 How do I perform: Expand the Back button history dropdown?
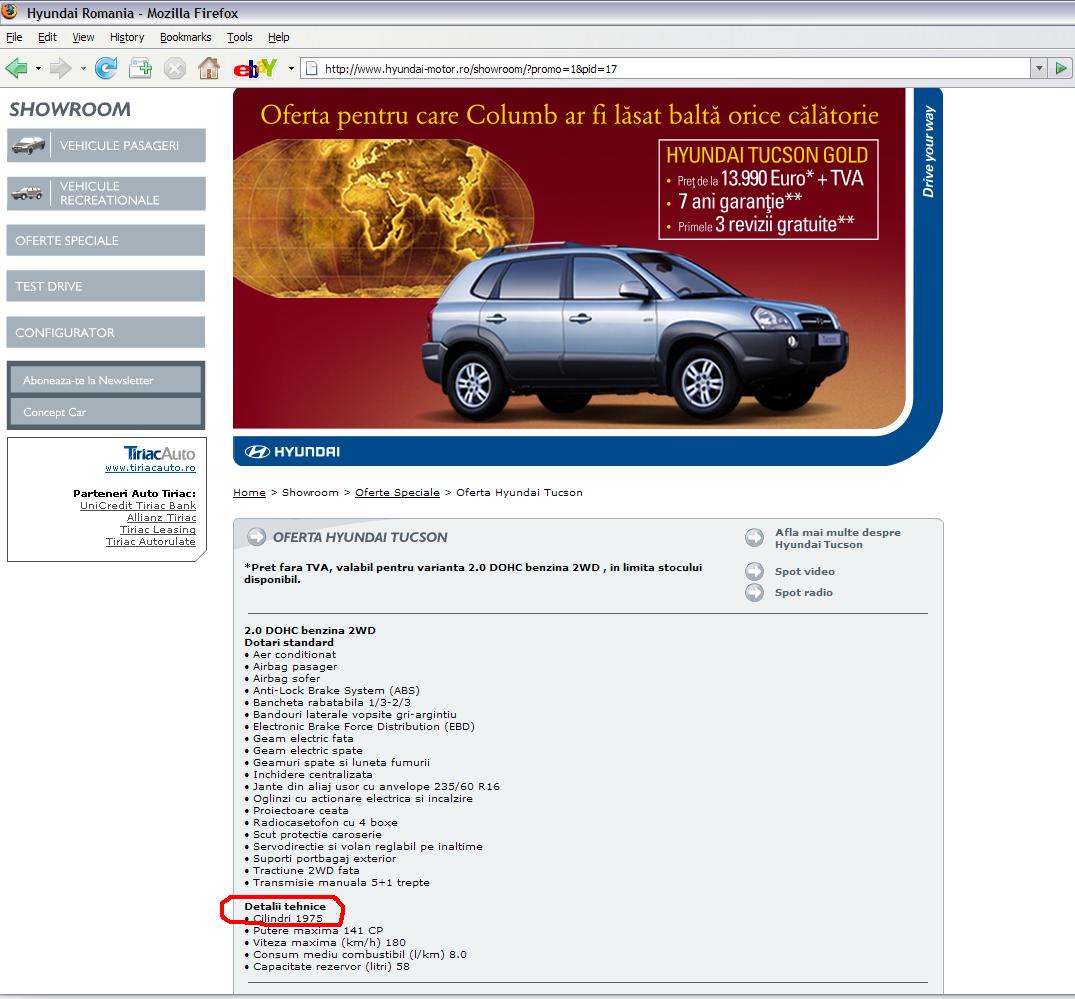[x=38, y=69]
